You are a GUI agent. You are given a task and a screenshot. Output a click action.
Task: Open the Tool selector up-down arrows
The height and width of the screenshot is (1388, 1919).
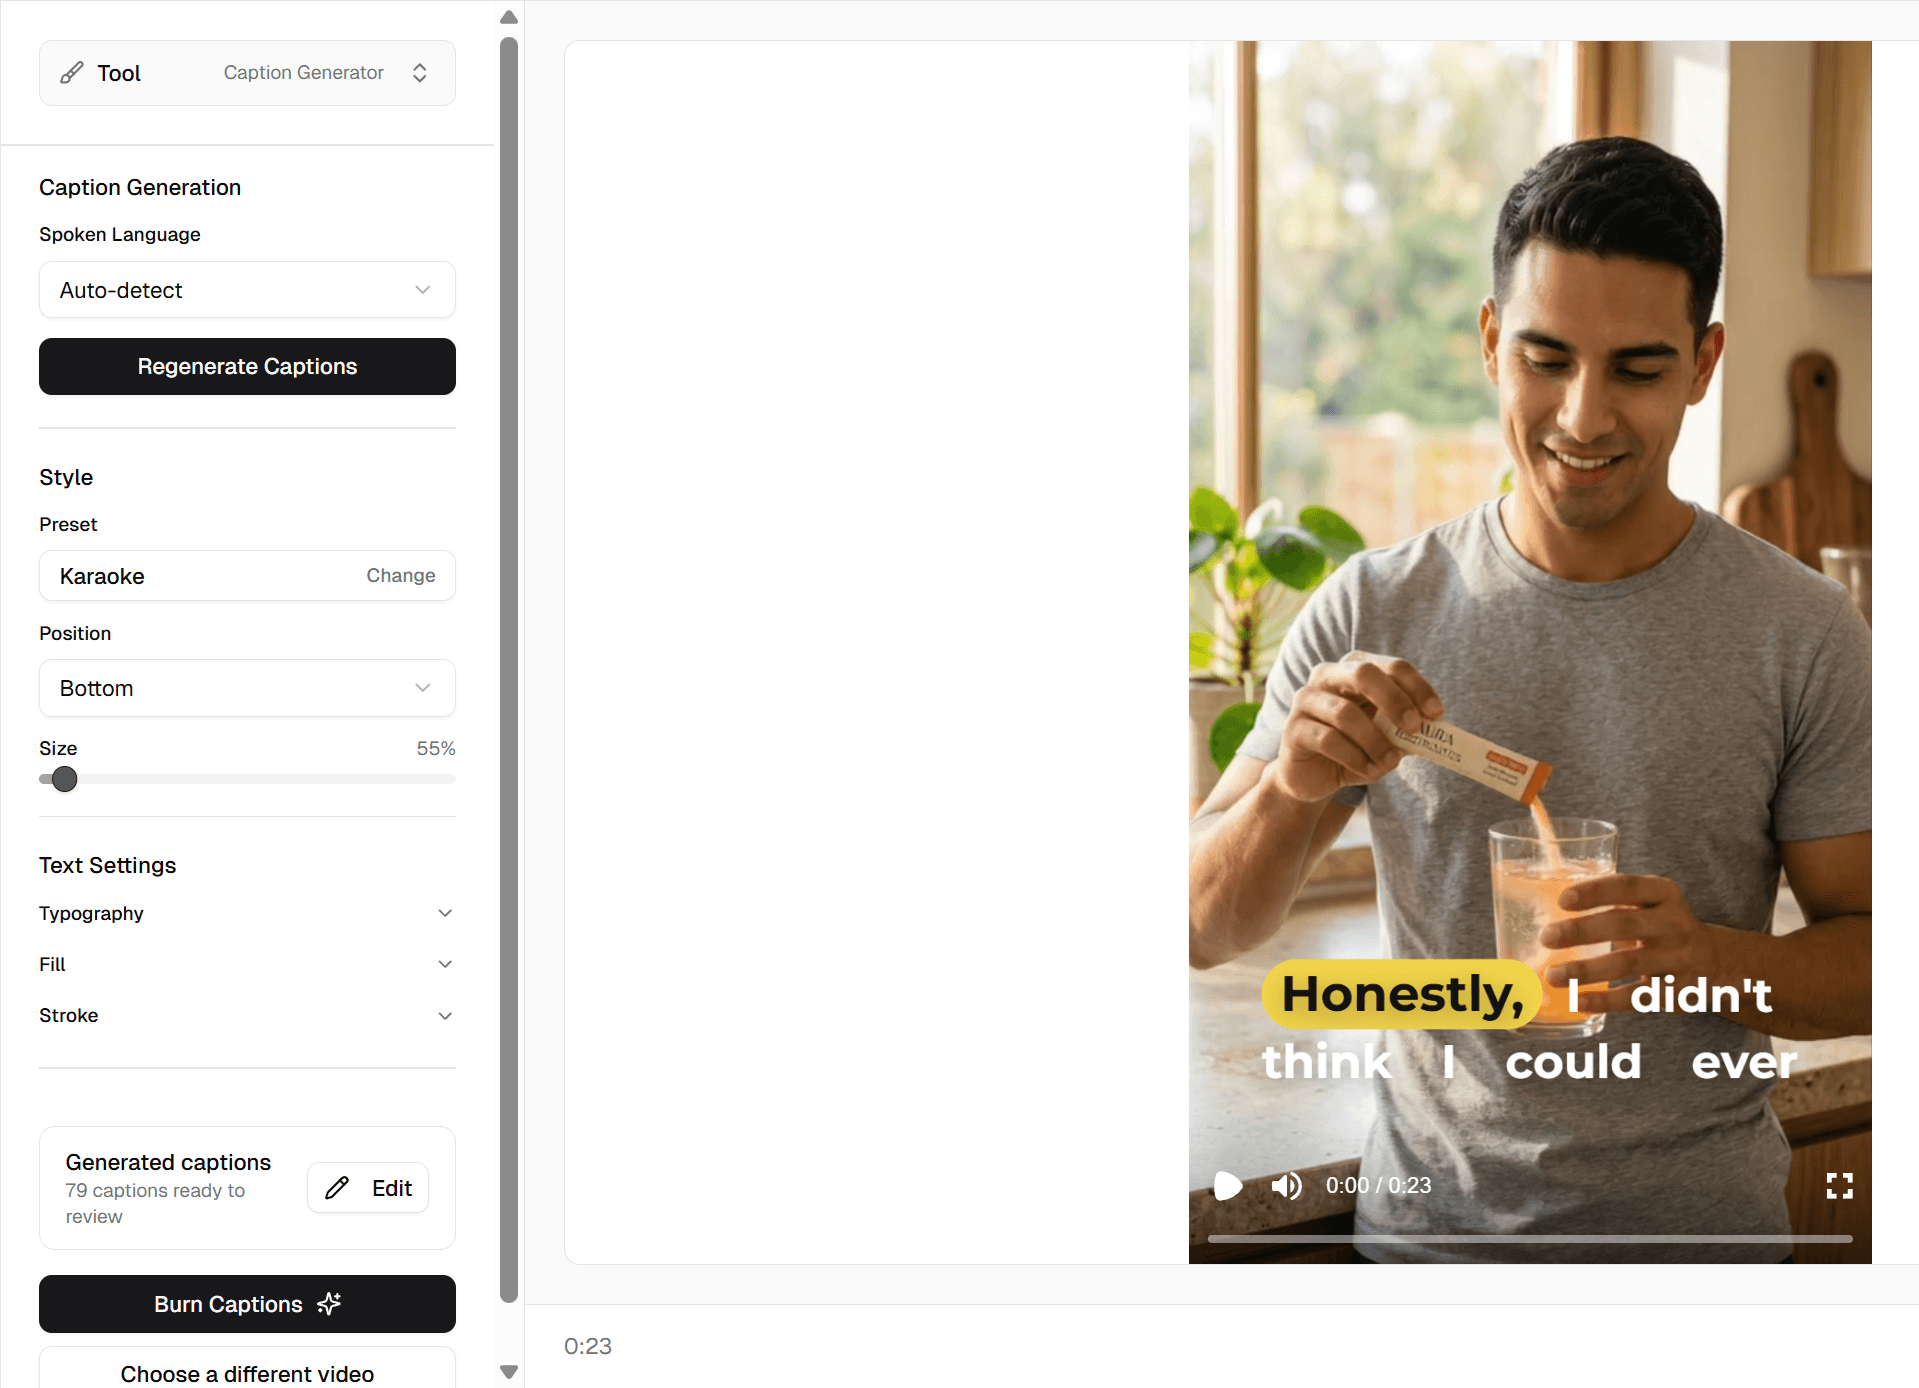coord(420,73)
